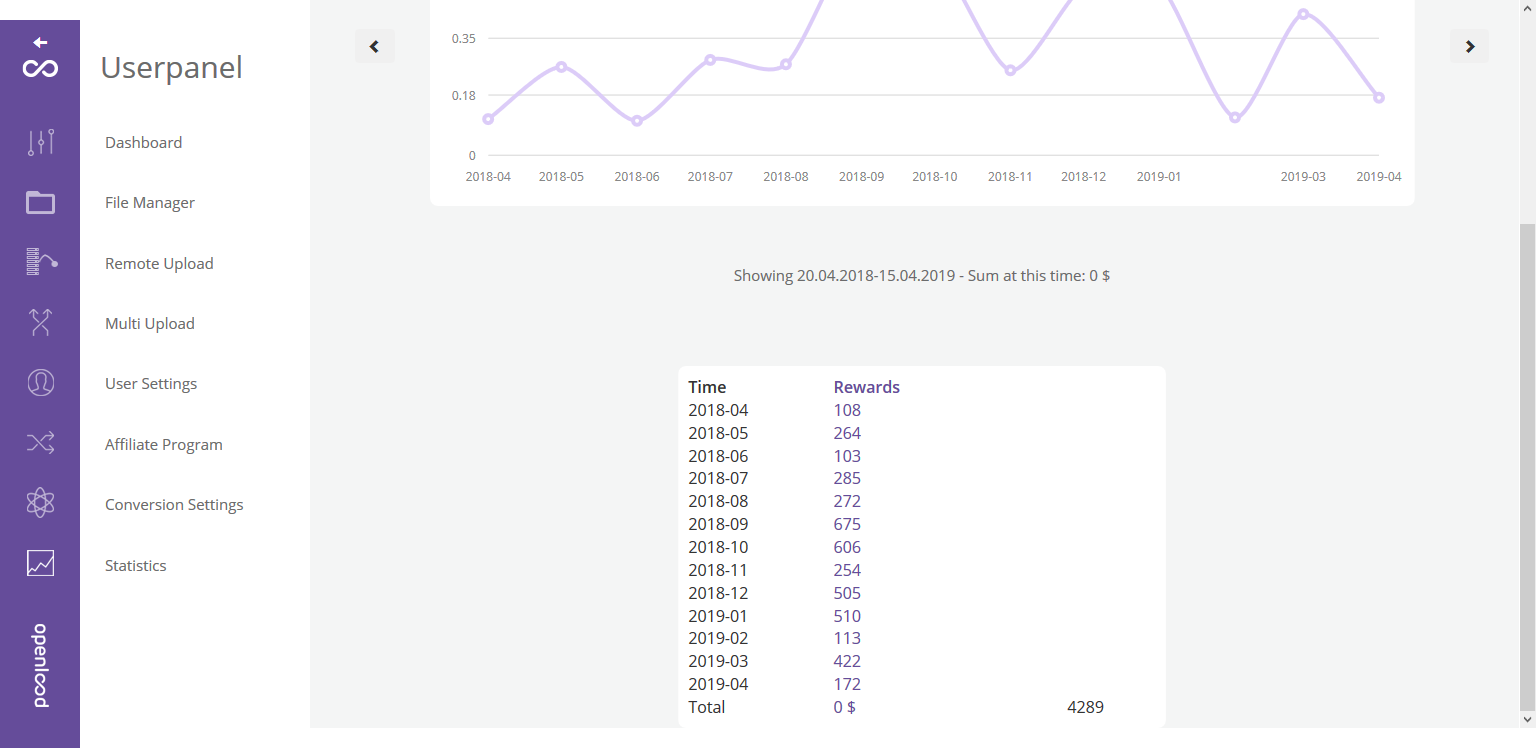This screenshot has height=748, width=1536.
Task: Open Remote Upload page
Action: [x=159, y=264]
